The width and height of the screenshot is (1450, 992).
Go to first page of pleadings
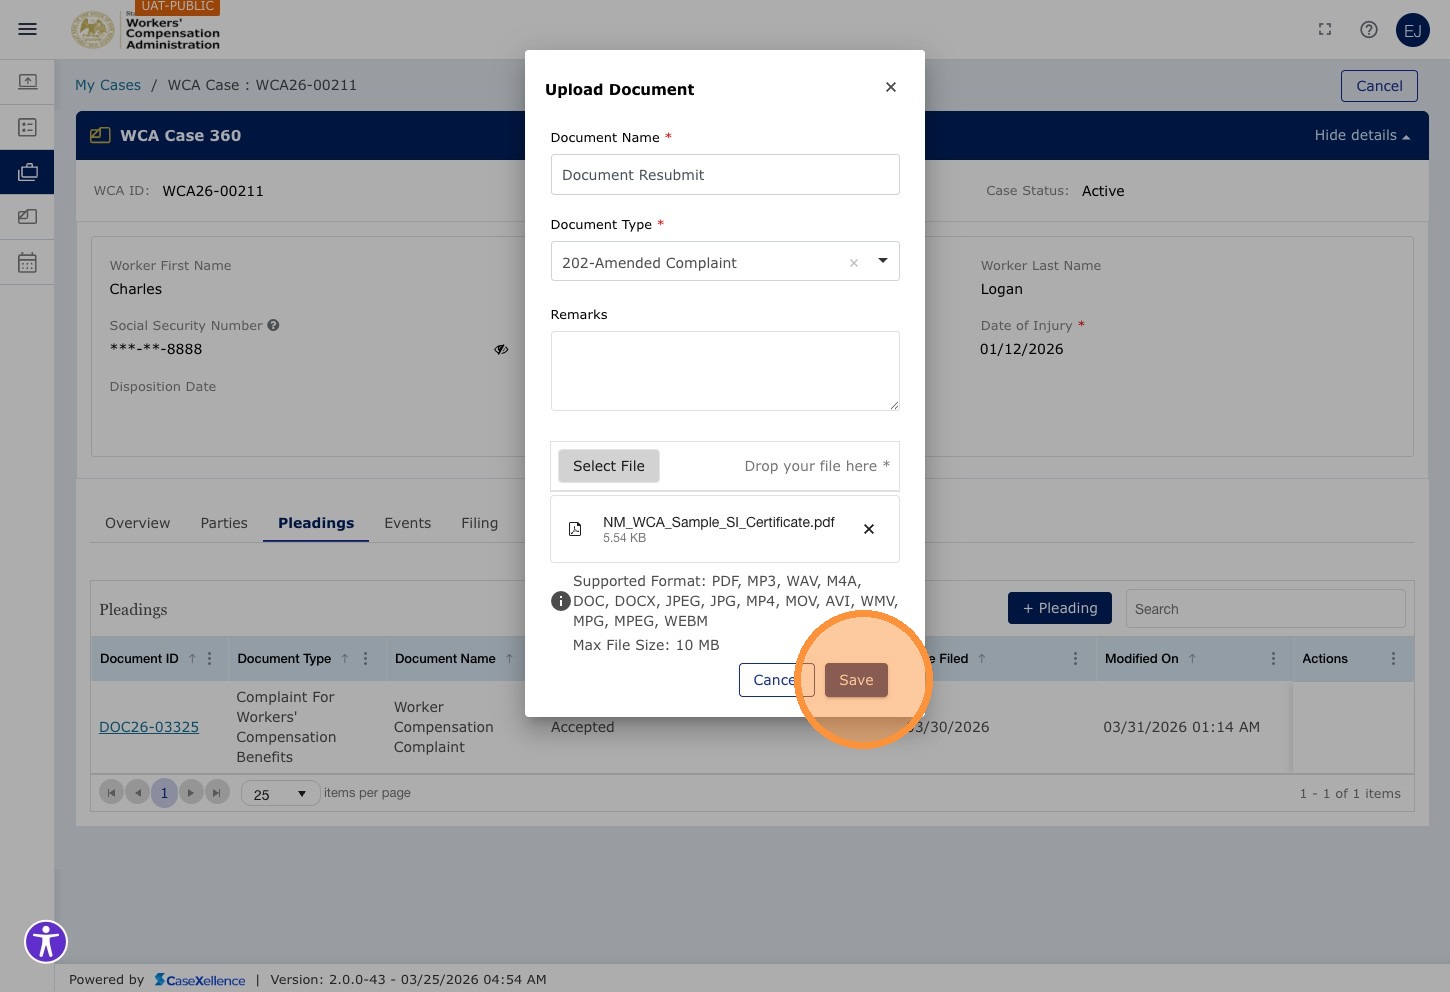(x=112, y=793)
